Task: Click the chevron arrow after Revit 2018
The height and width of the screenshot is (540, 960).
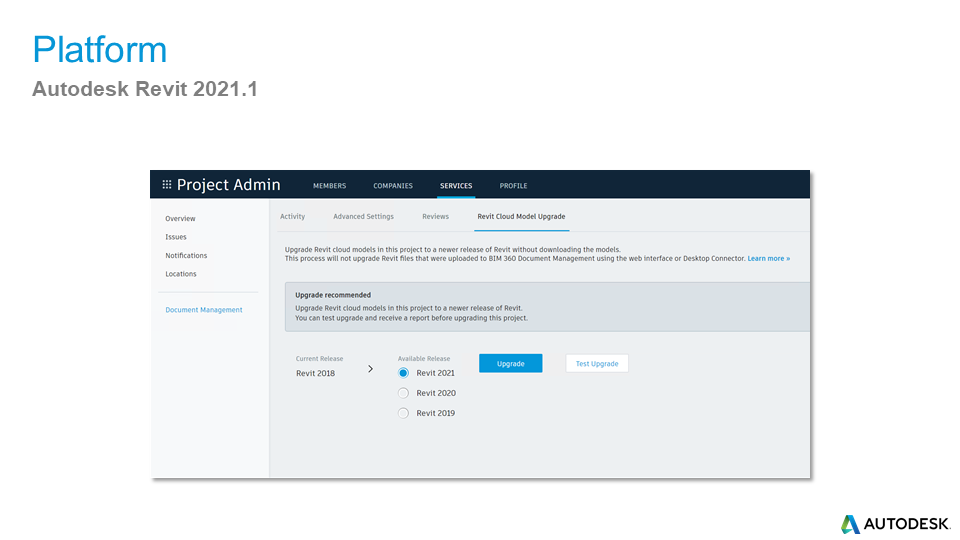Action: (x=370, y=369)
